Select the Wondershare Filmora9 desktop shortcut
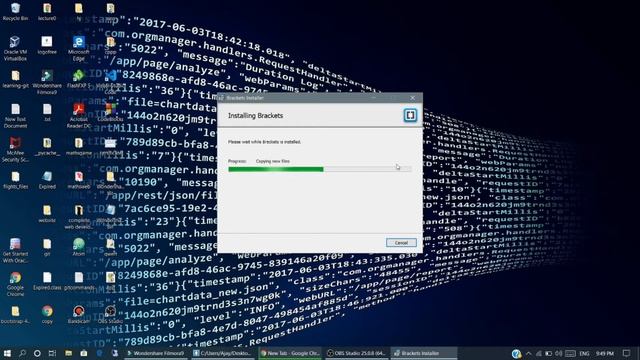This screenshot has width=640, height=360. point(47,82)
